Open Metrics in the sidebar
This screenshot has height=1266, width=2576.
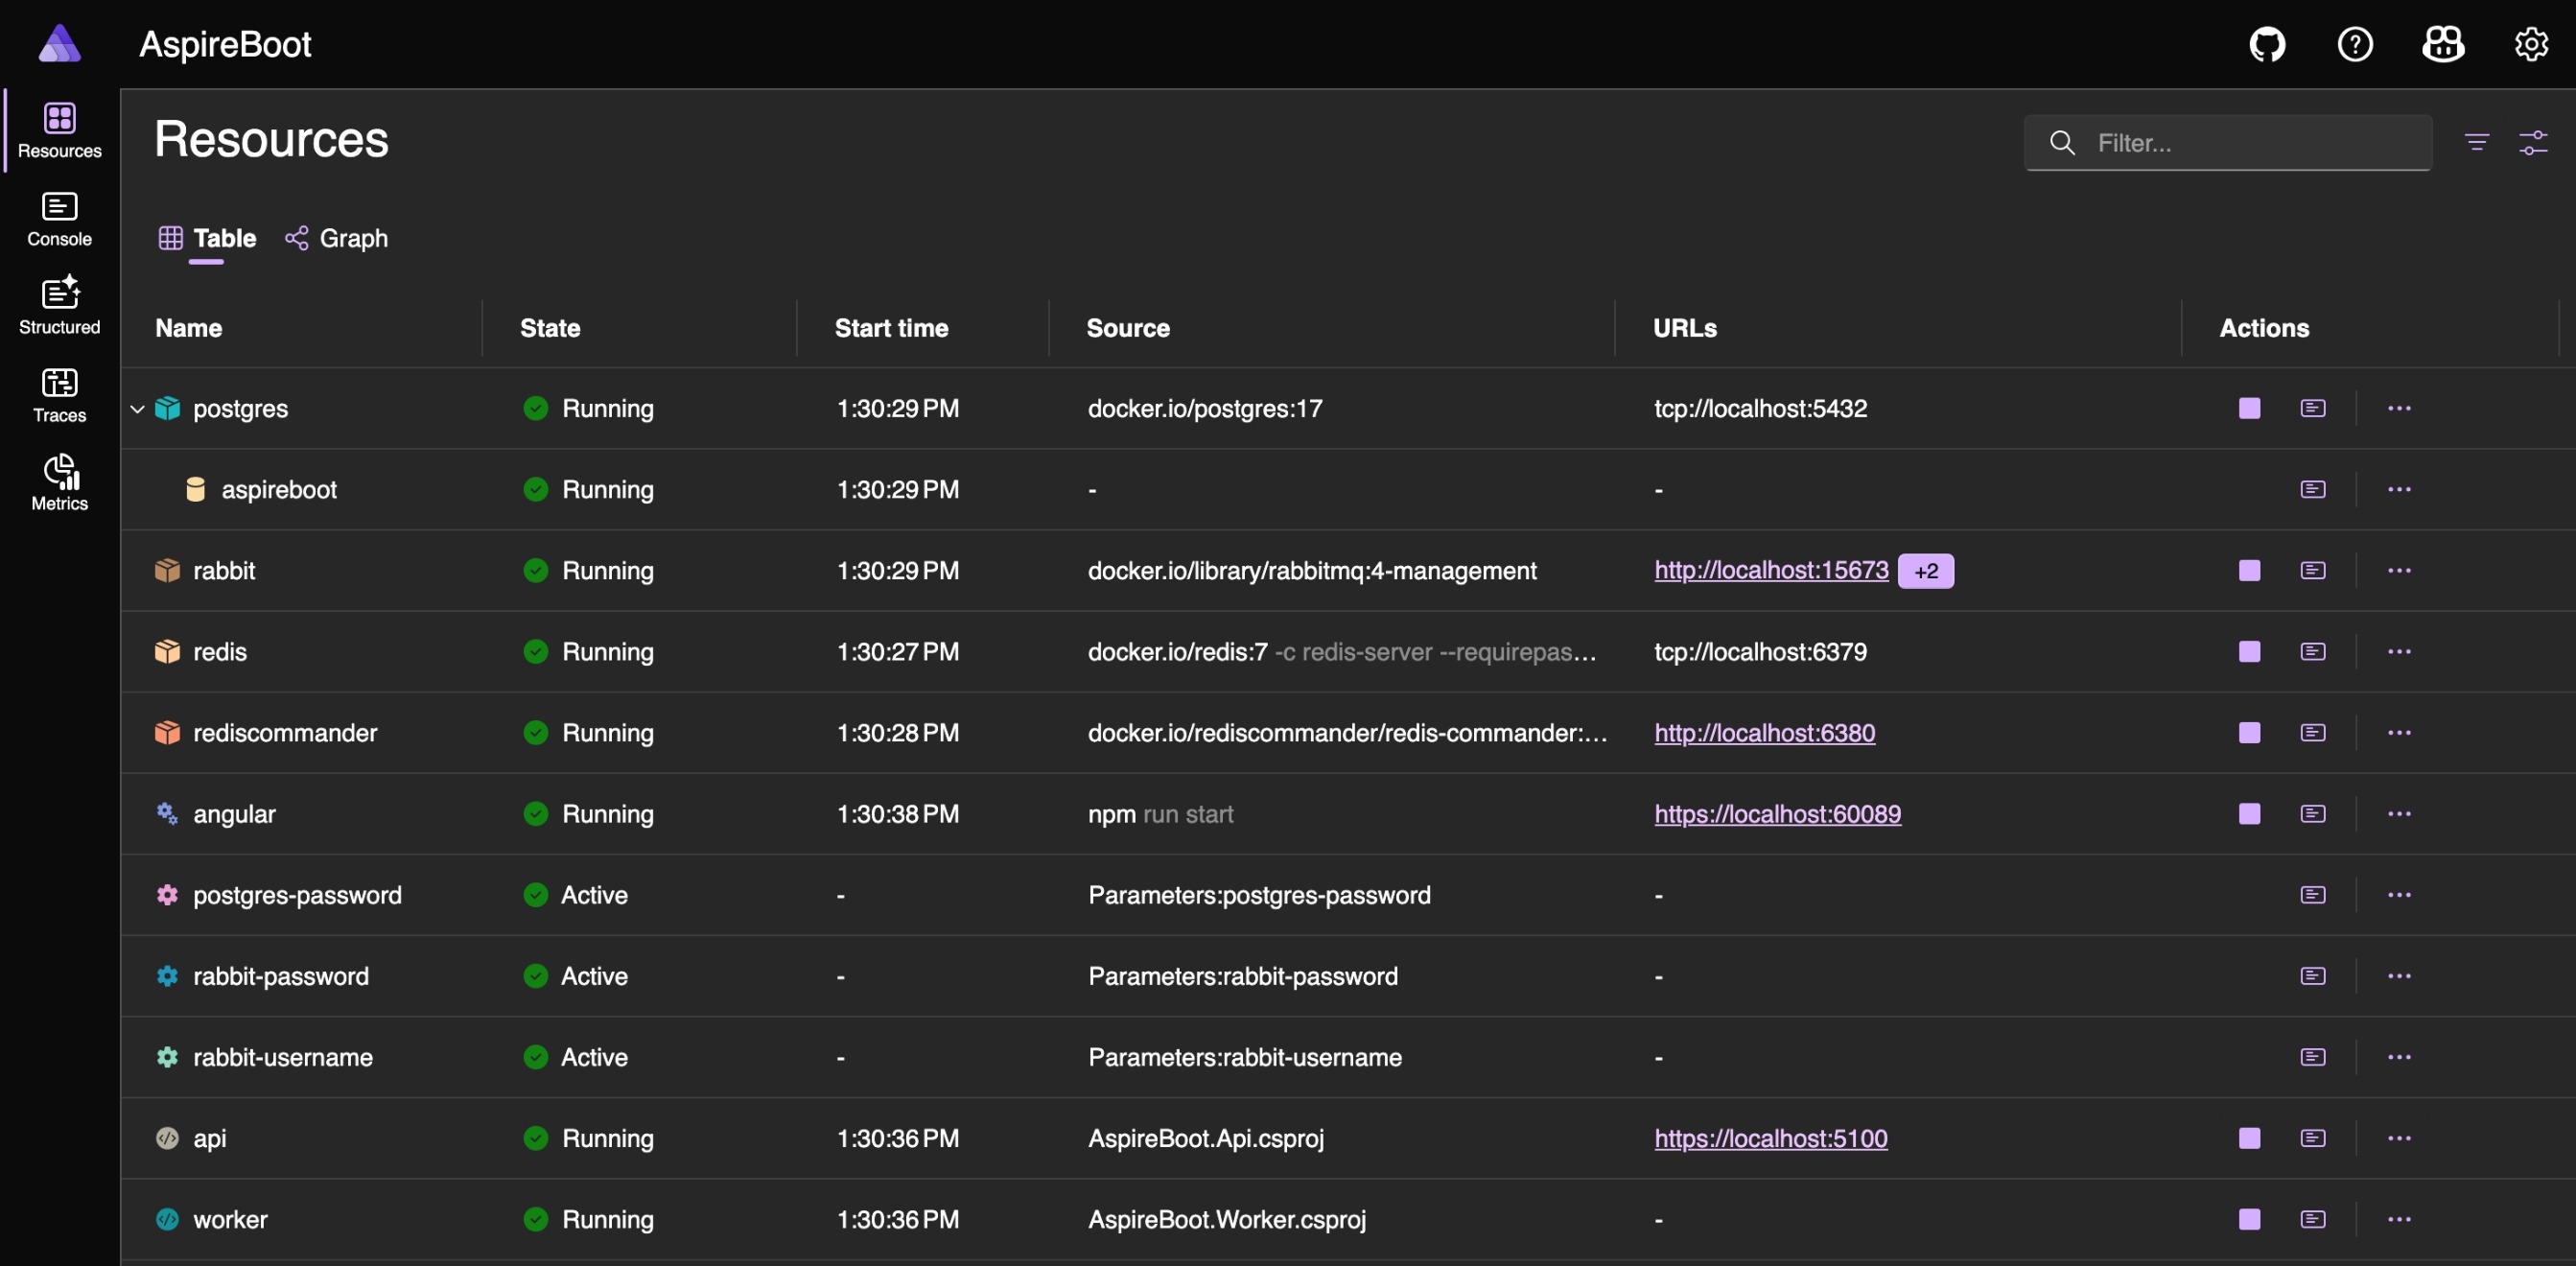[60, 483]
